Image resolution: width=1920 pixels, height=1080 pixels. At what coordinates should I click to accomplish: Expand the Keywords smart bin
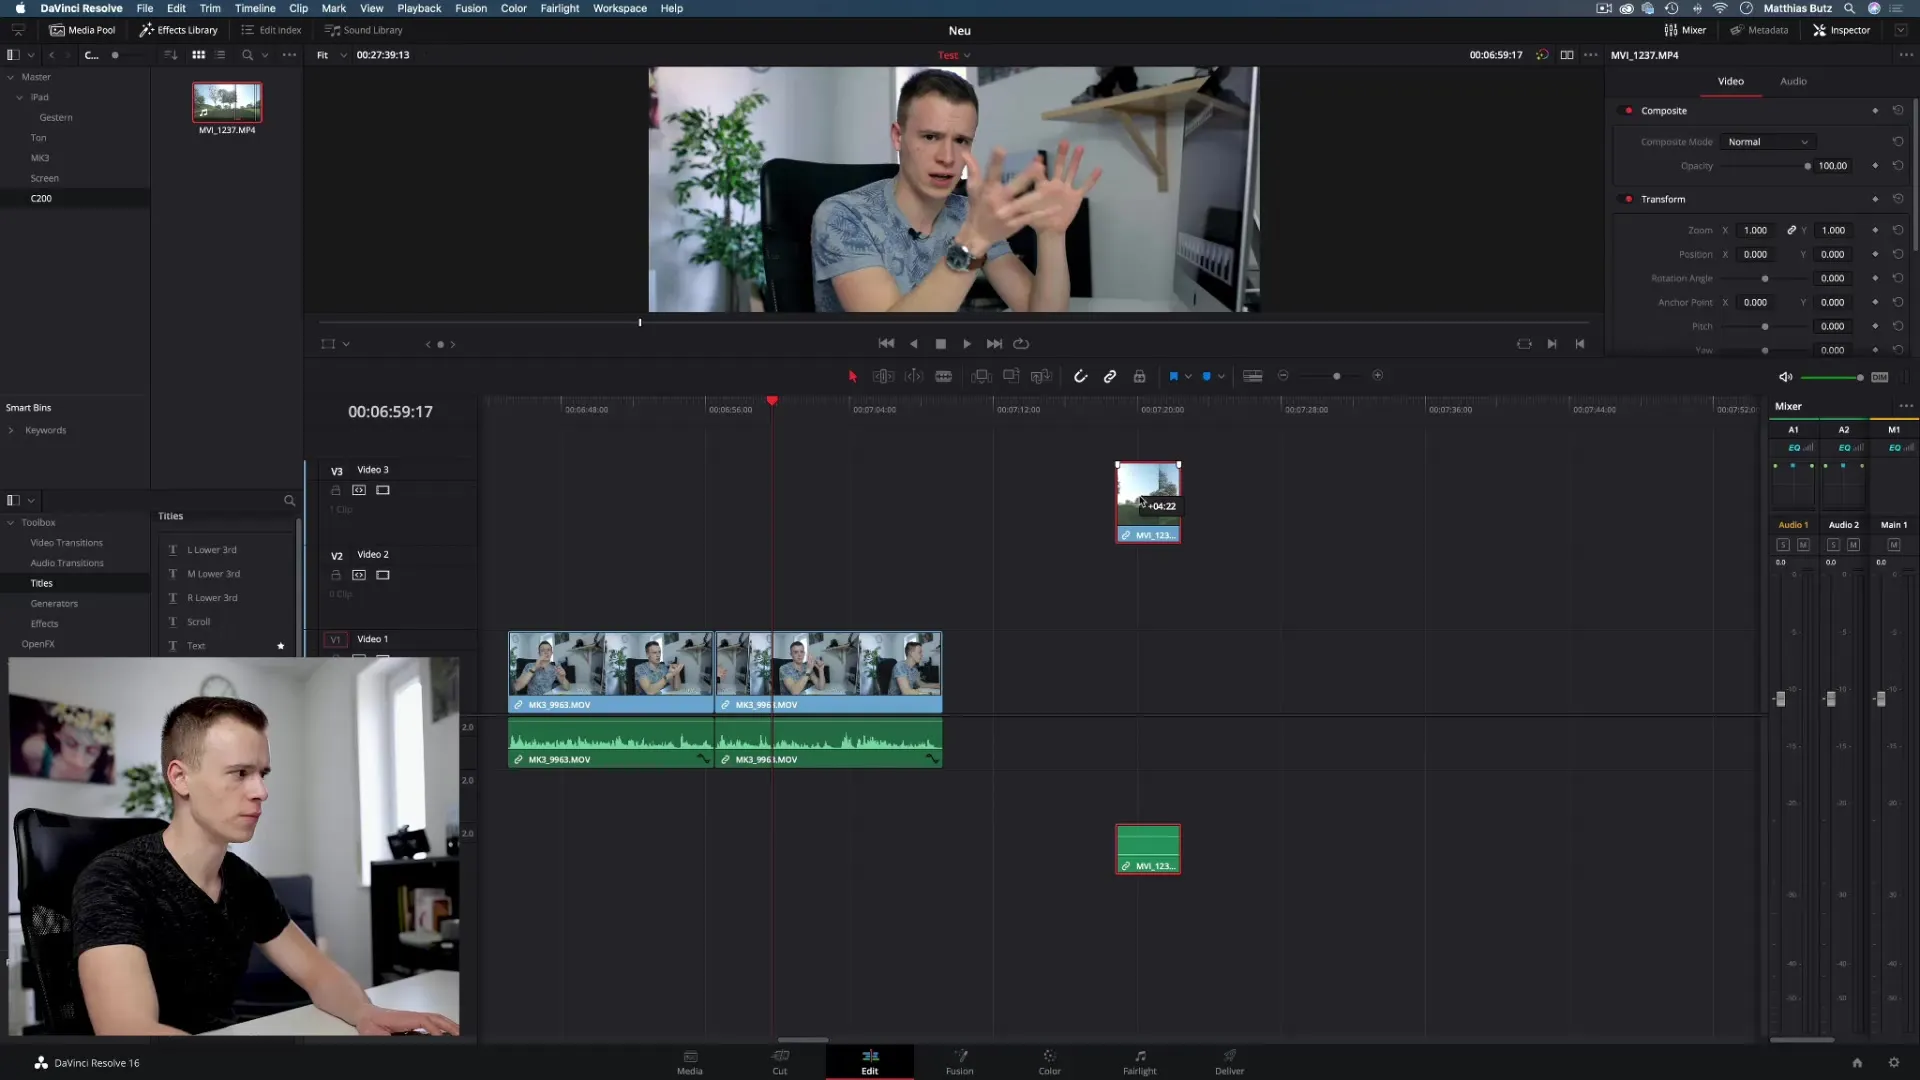(x=11, y=430)
